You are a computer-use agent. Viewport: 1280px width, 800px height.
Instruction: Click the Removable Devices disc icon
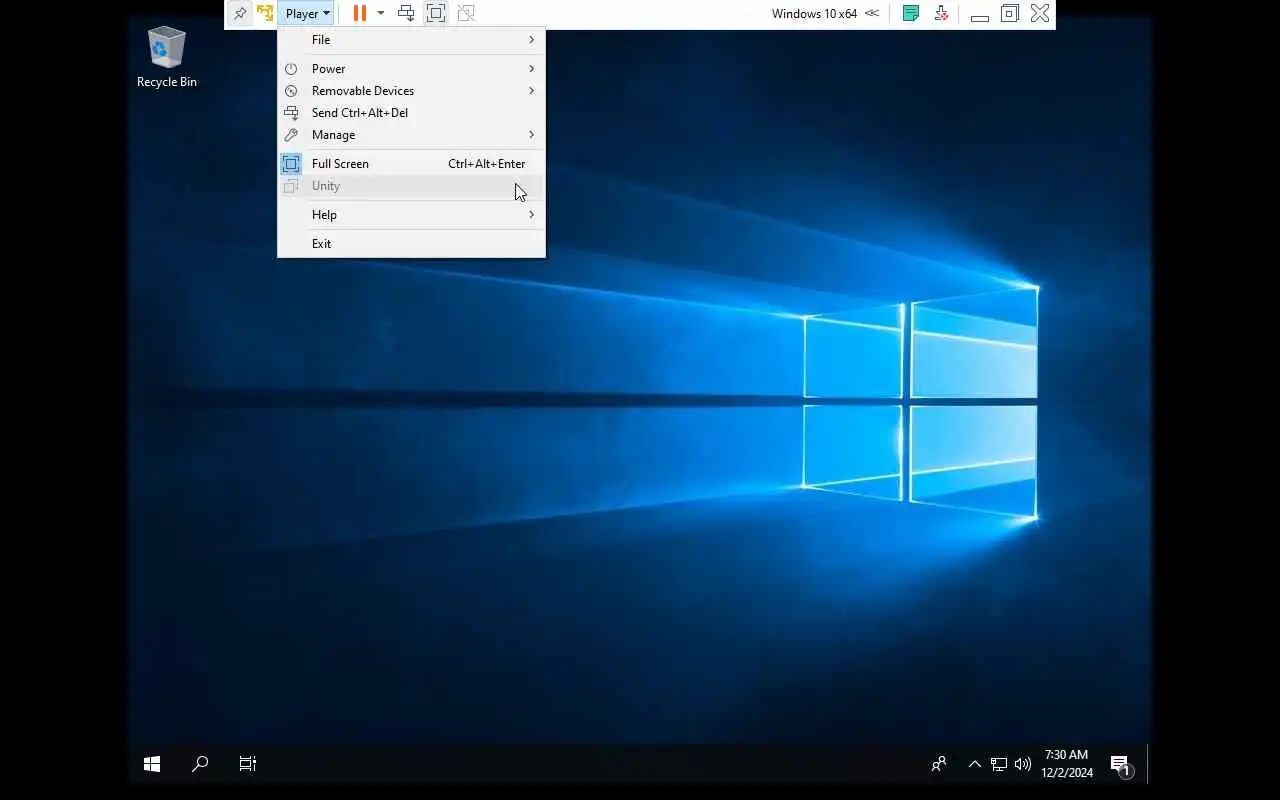coord(291,91)
